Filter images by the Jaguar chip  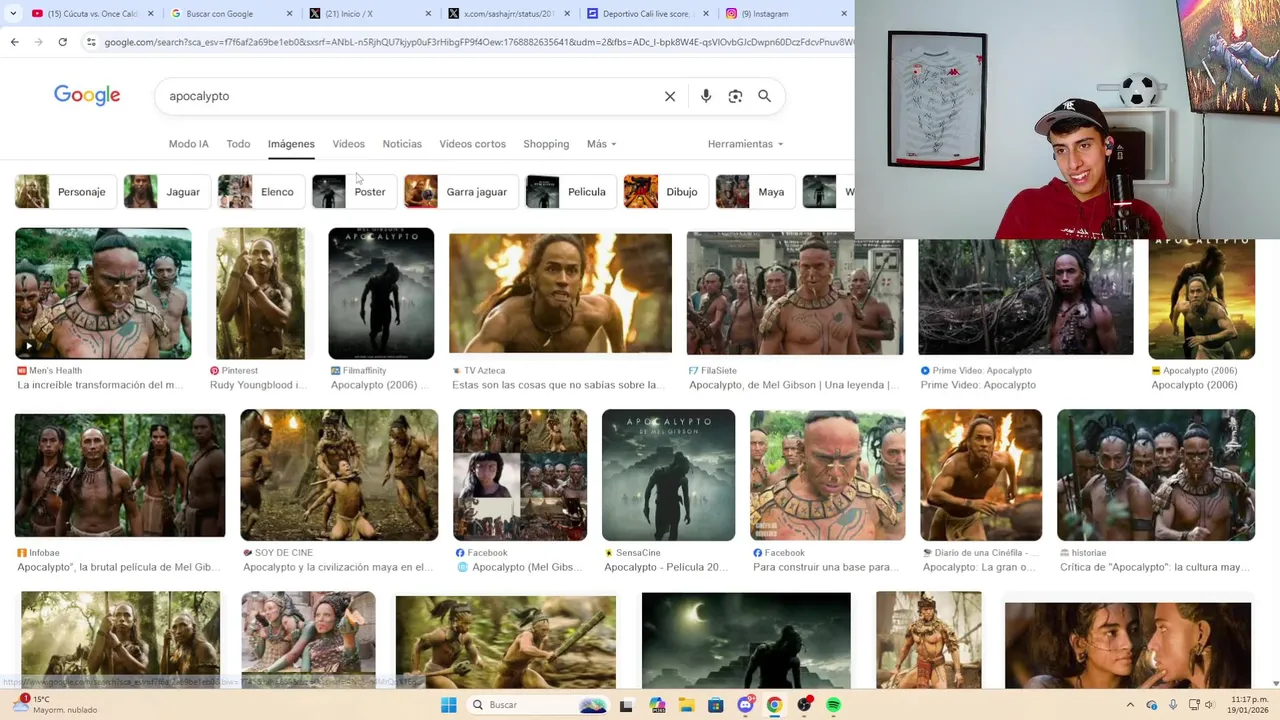point(166,192)
